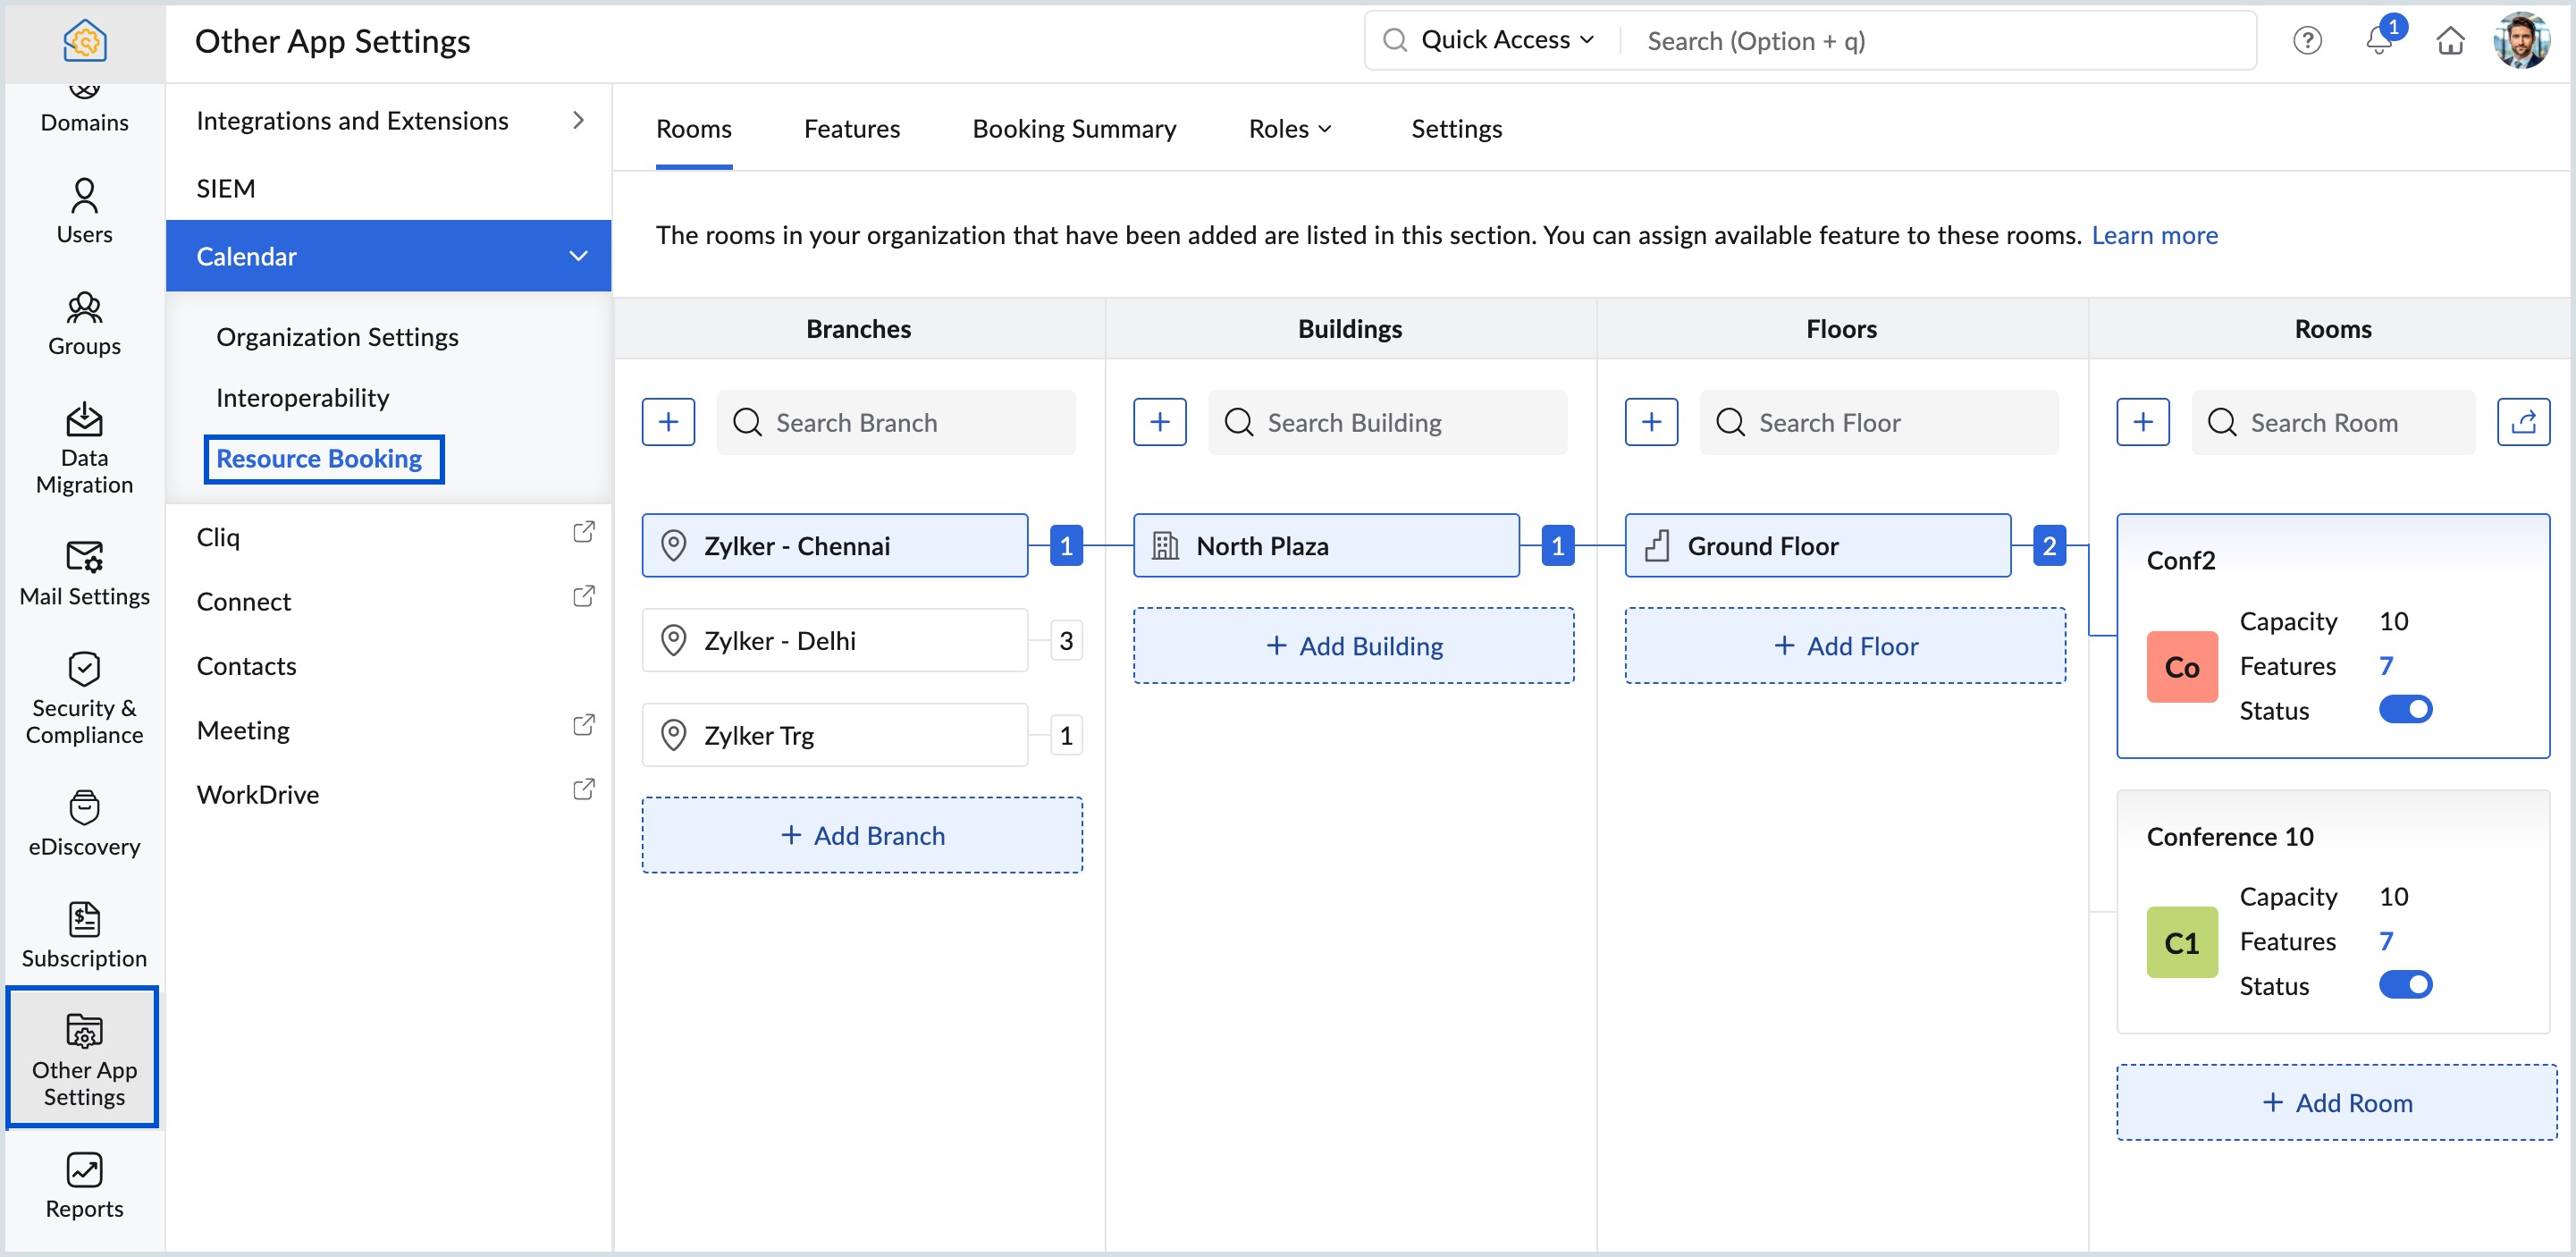Click the Search Floor input field
This screenshot has height=1257, width=2576.
1880,422
